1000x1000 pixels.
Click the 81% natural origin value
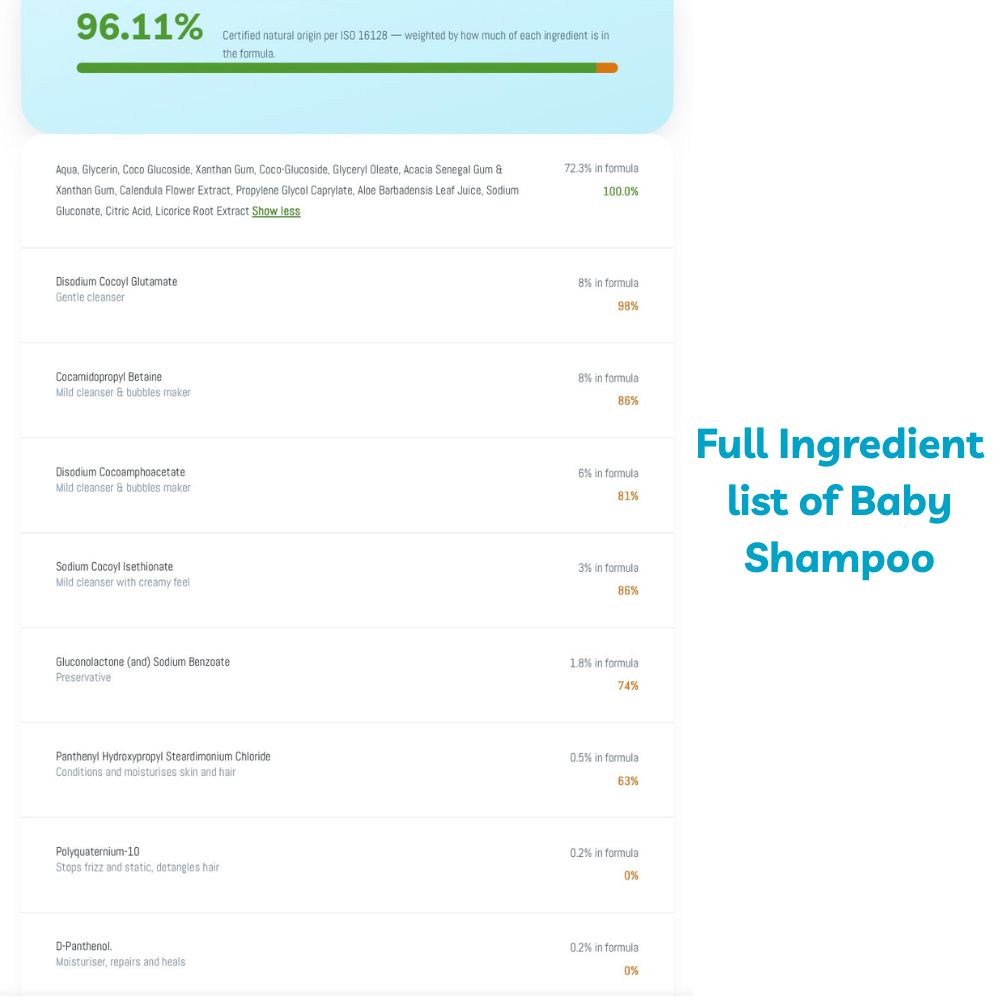628,496
